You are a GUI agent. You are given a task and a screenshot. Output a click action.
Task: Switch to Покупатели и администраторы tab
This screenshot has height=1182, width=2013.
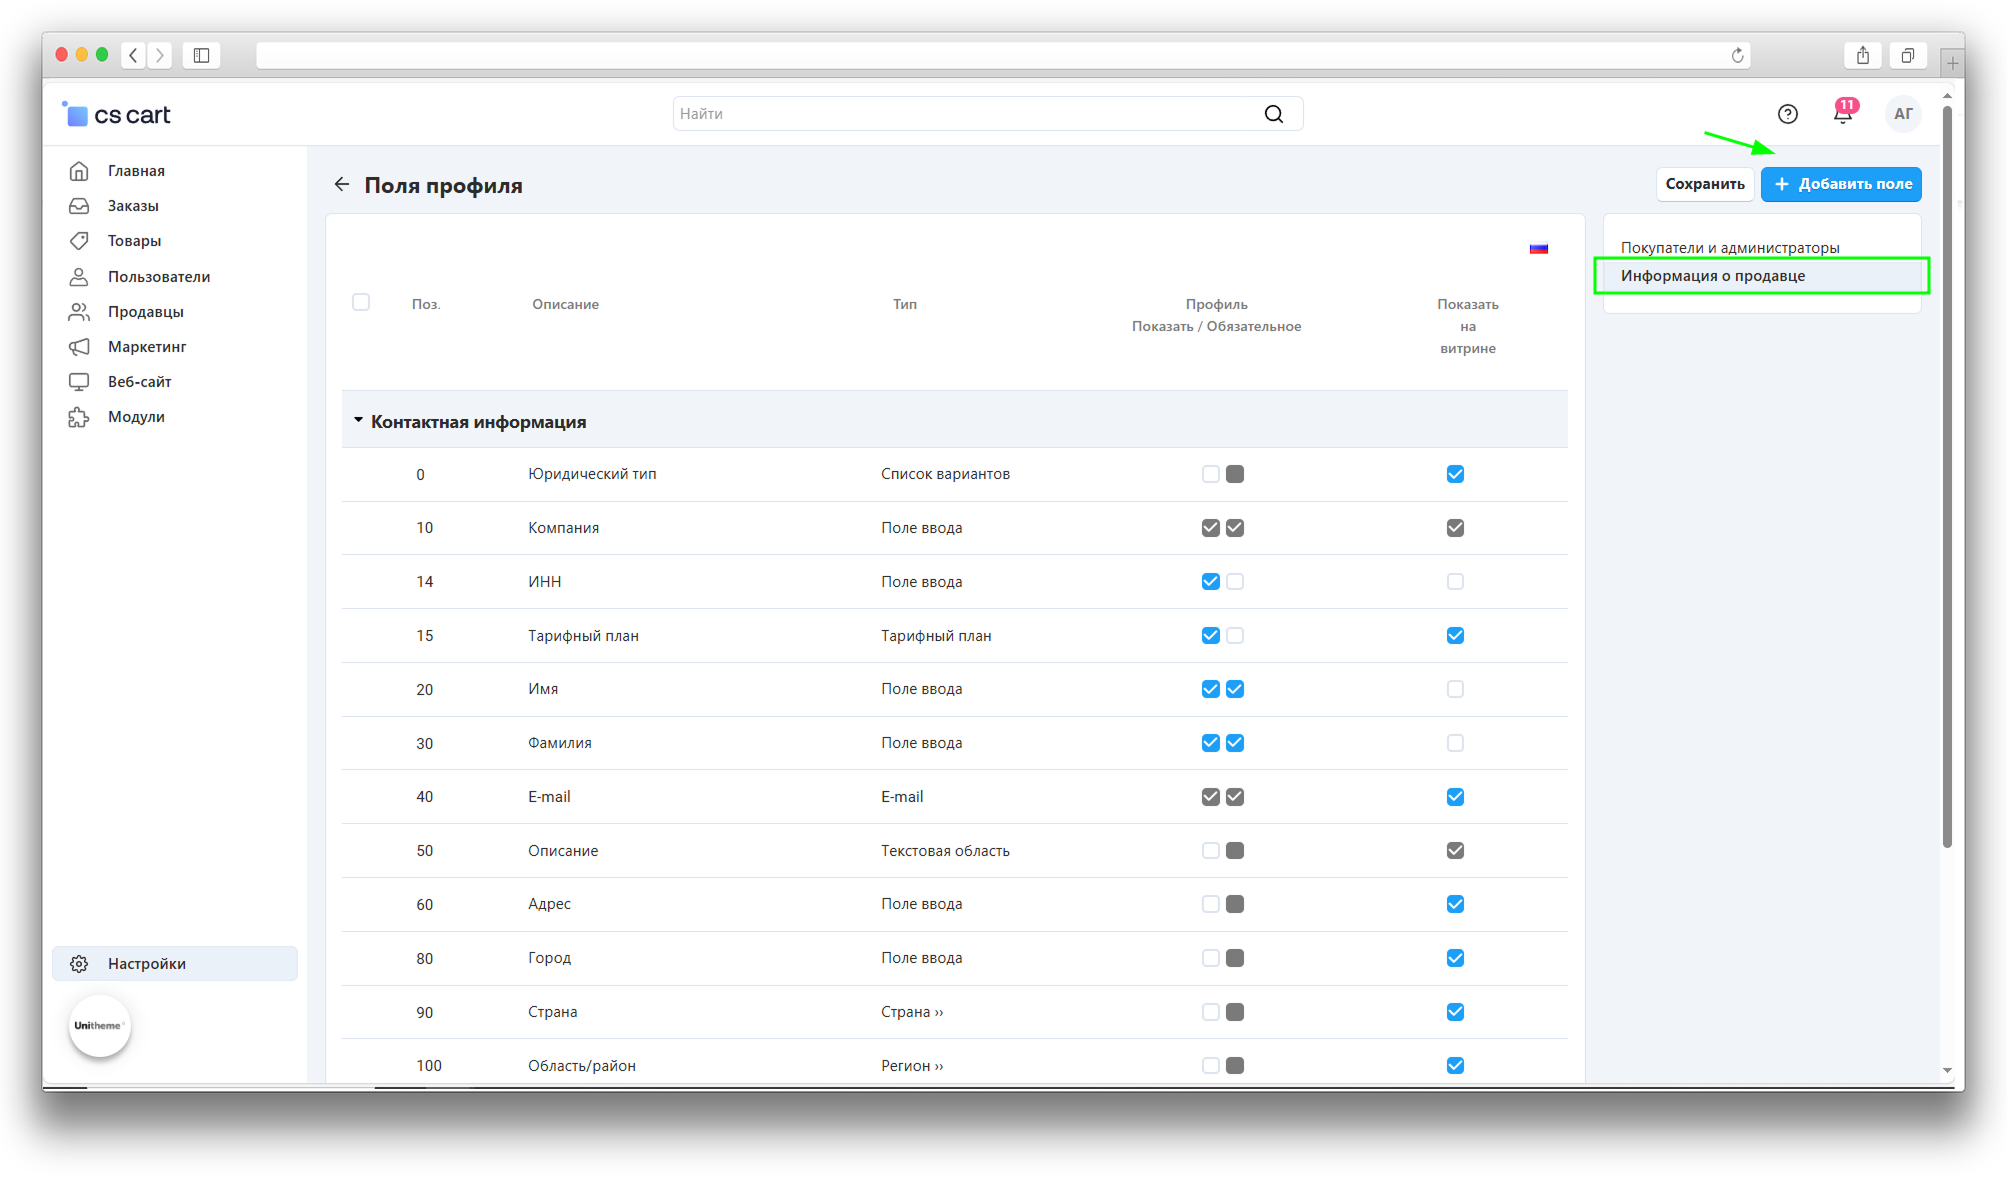(1729, 248)
